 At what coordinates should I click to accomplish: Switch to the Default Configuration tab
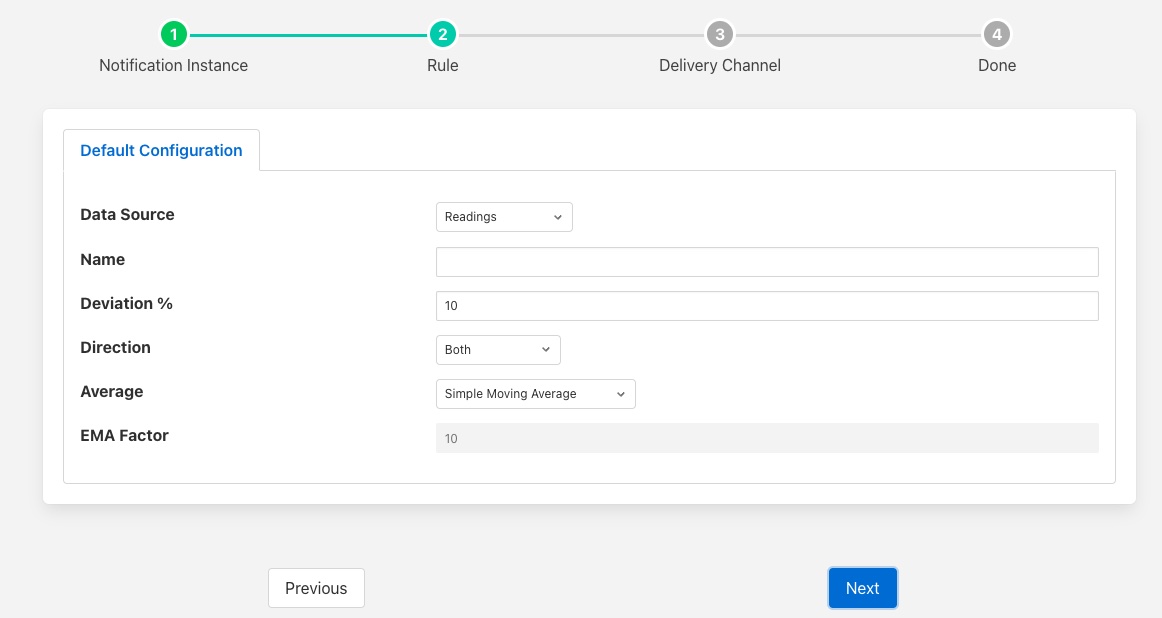point(161,150)
